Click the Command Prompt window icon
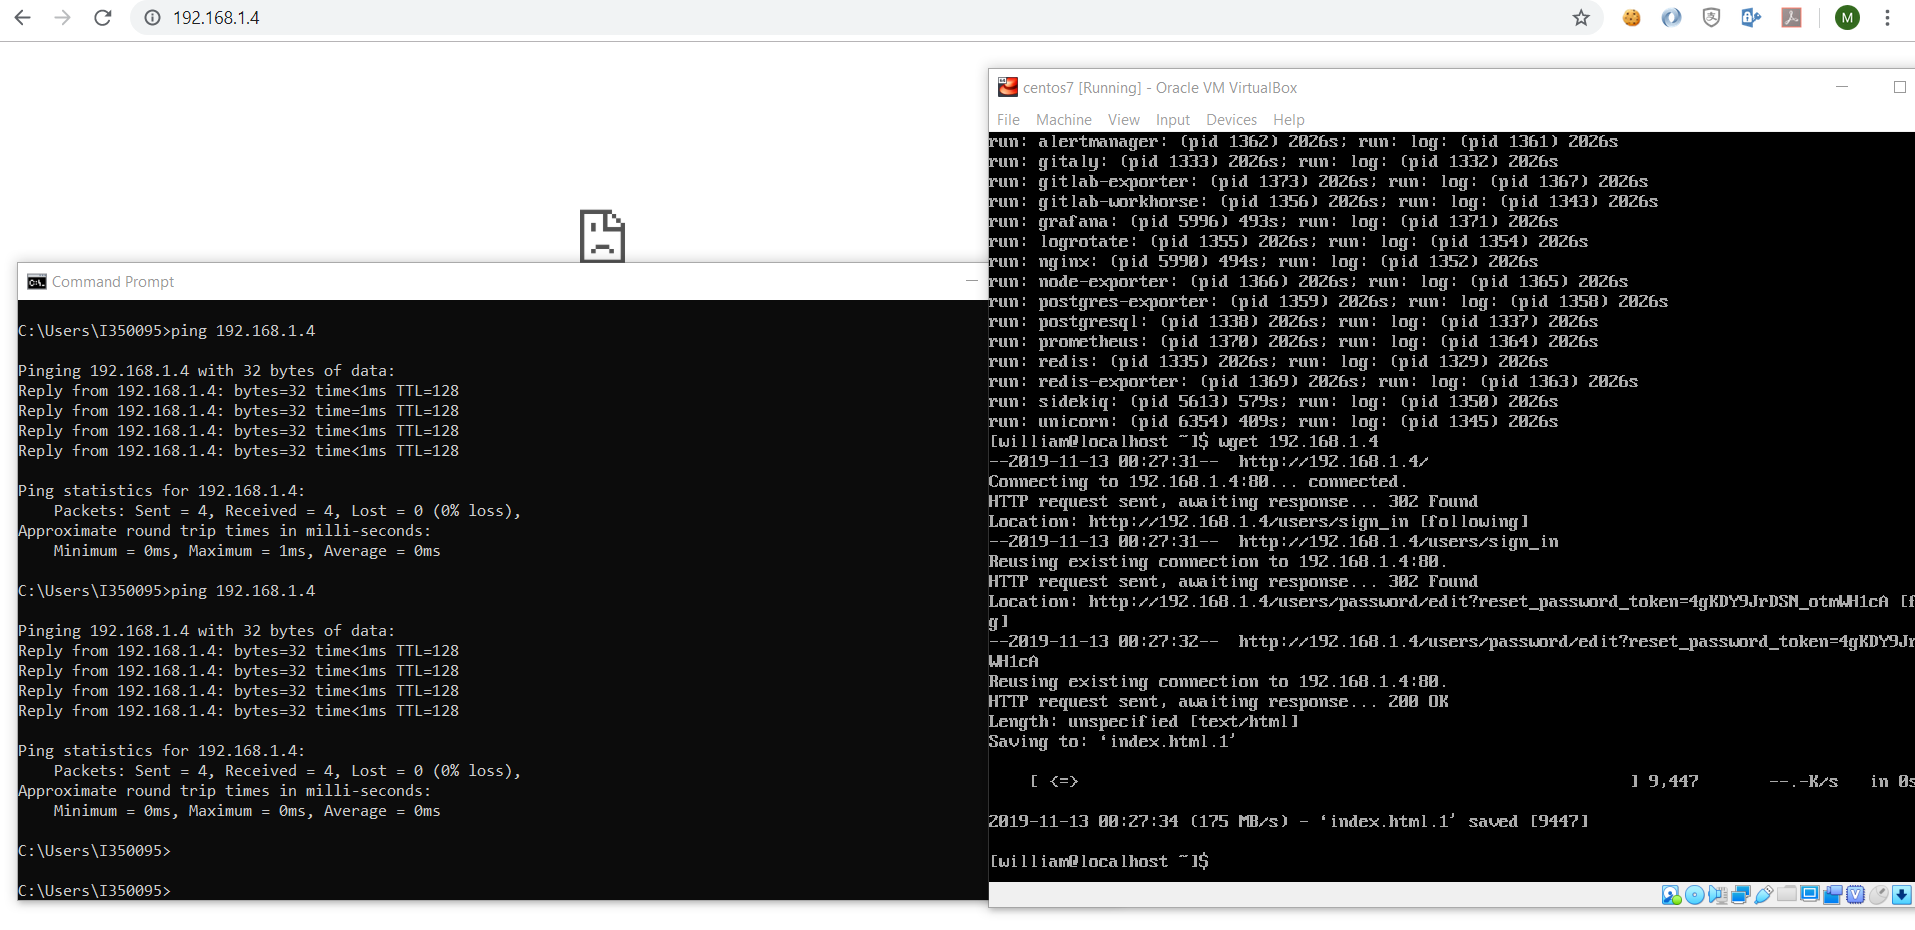 37,282
